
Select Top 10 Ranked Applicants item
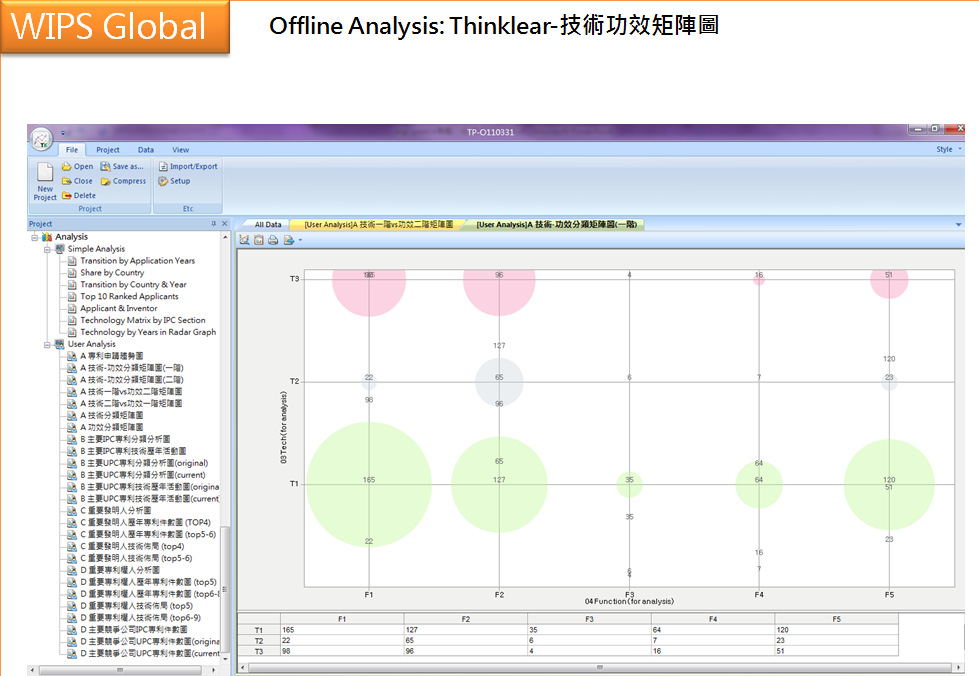(129, 297)
